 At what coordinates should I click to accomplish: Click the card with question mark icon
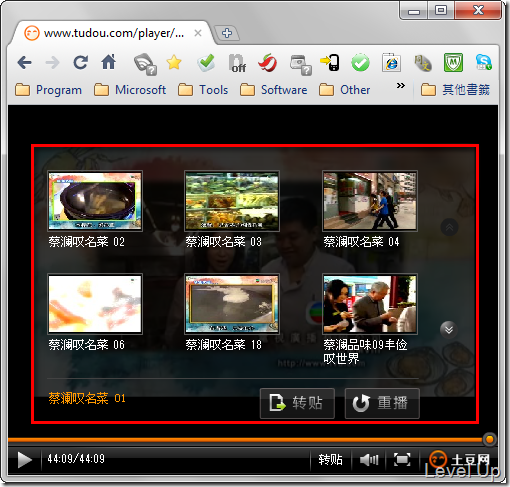click(x=301, y=65)
